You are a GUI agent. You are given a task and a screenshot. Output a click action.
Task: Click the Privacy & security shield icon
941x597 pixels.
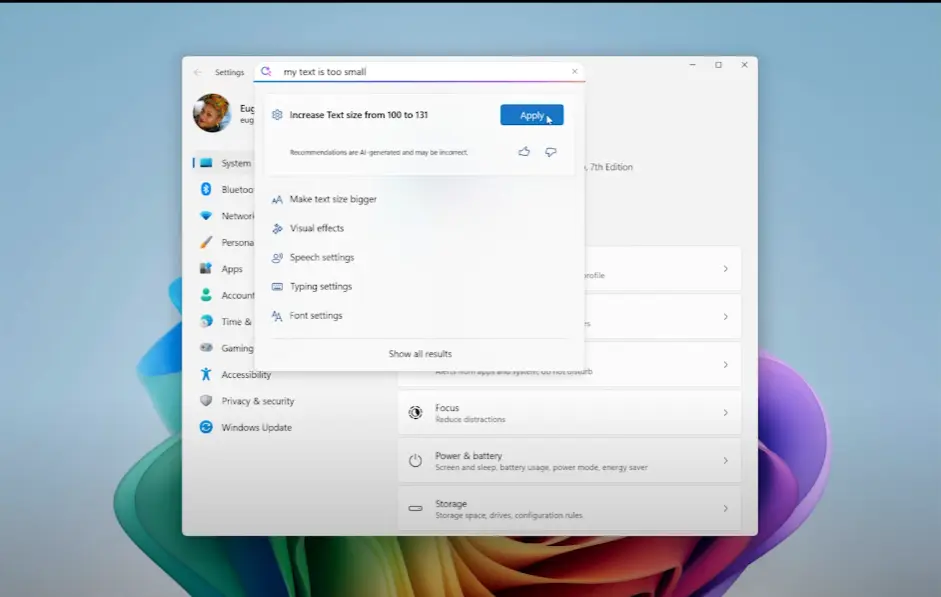pos(206,400)
